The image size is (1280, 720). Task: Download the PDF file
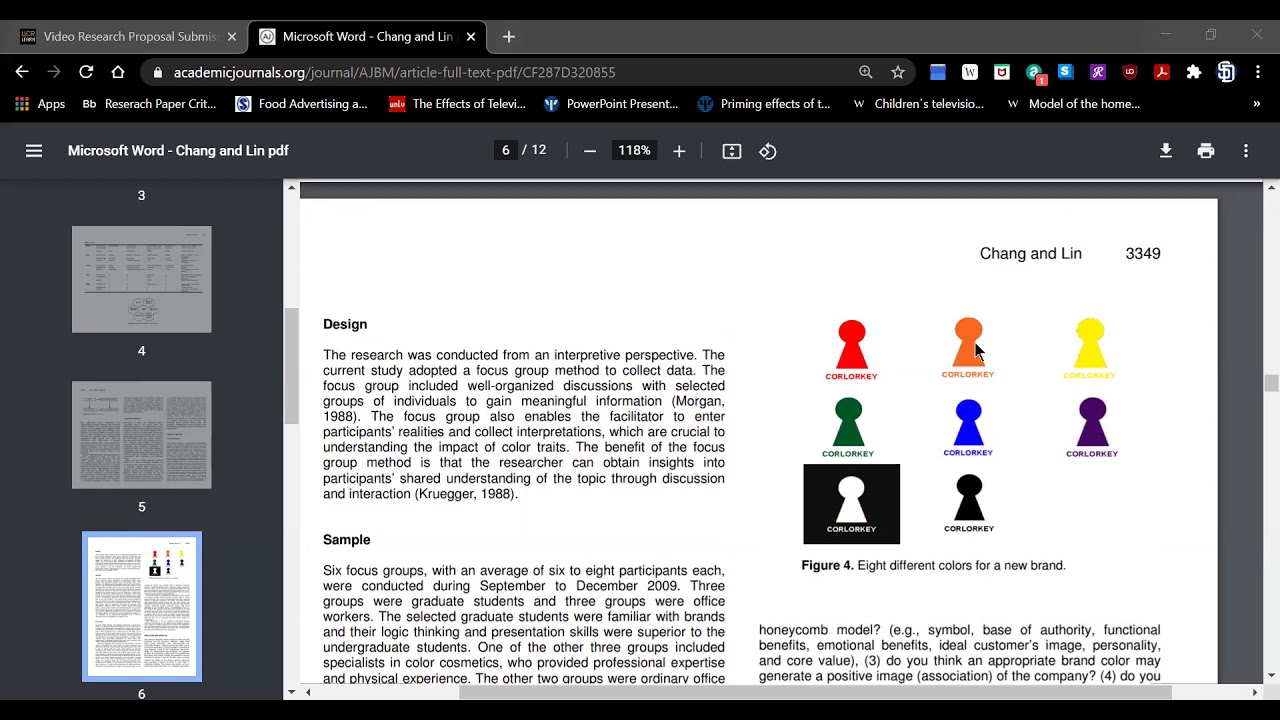[1166, 151]
